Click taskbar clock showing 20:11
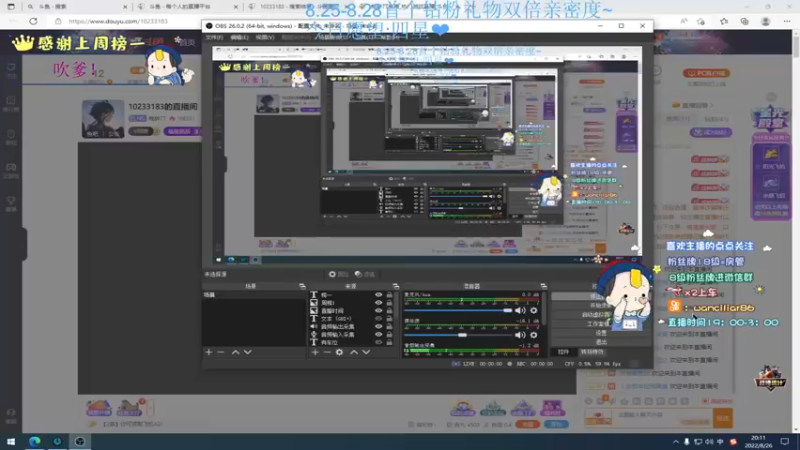800x450 pixels. point(759,442)
